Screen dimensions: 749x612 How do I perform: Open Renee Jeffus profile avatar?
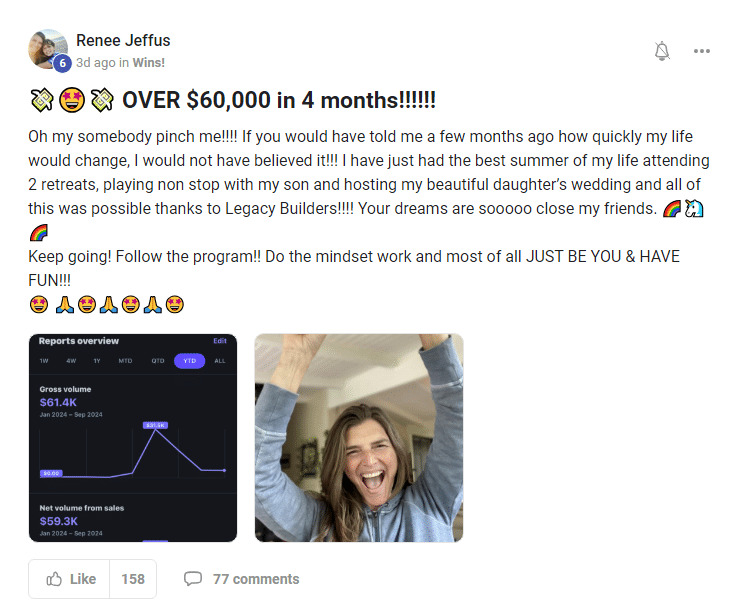pos(48,49)
